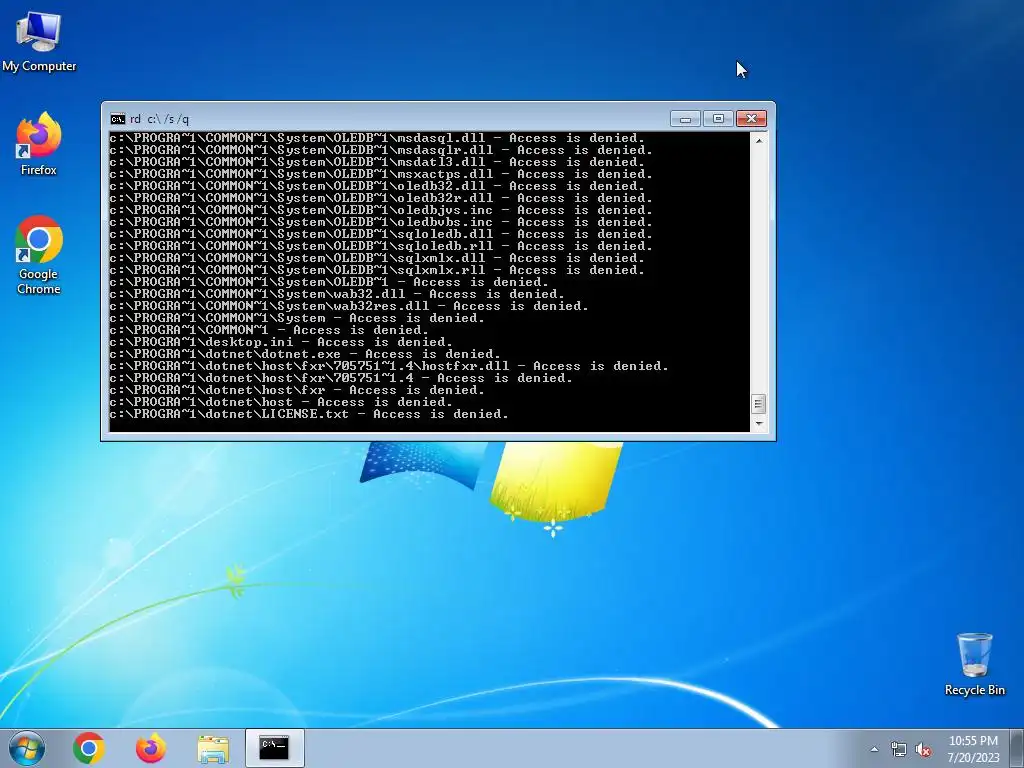Click the line containing wab32res.dll
The height and width of the screenshot is (768, 1024).
click(x=349, y=306)
